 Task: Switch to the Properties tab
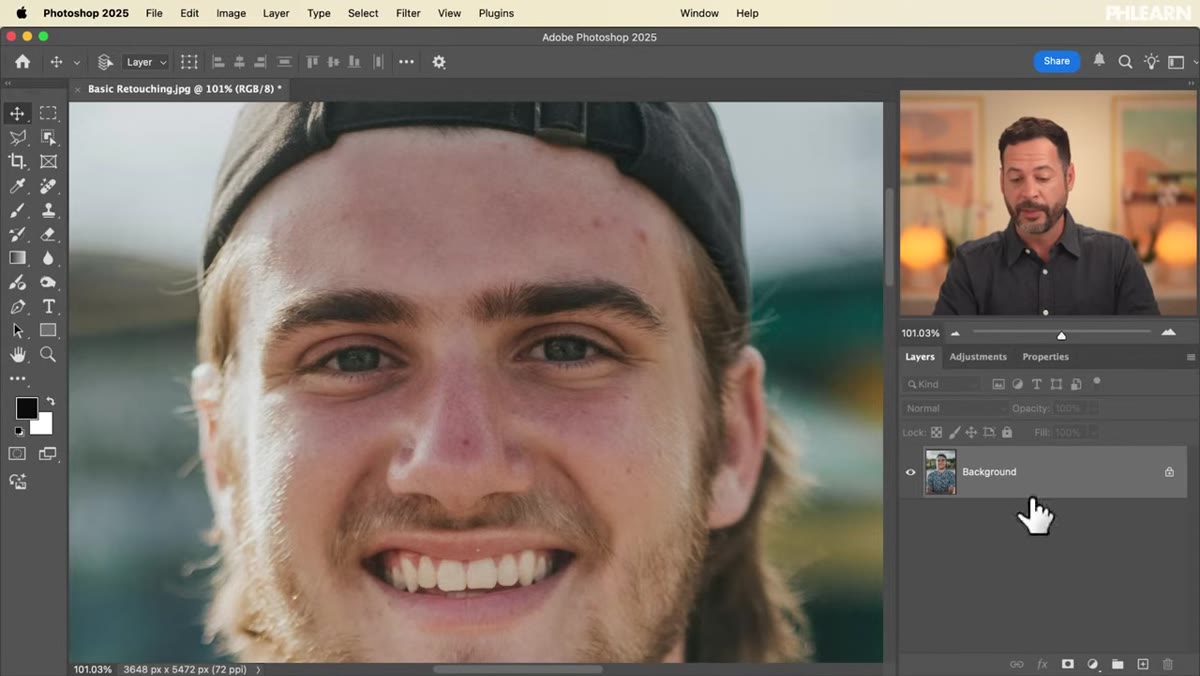point(1045,357)
